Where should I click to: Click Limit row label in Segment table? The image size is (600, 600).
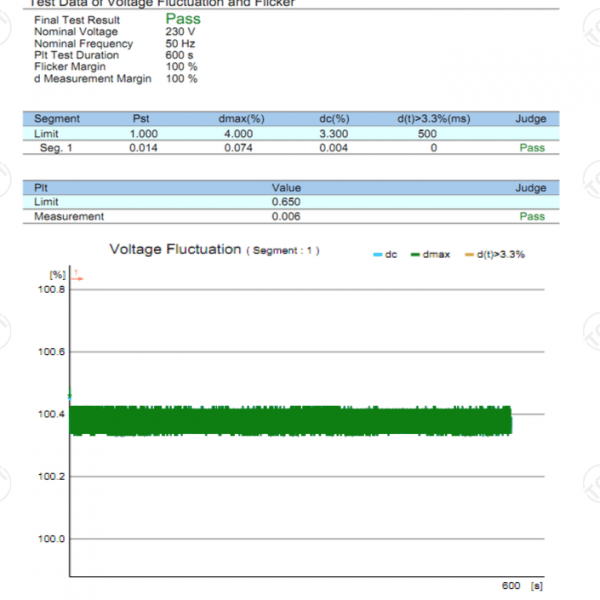tap(46, 134)
